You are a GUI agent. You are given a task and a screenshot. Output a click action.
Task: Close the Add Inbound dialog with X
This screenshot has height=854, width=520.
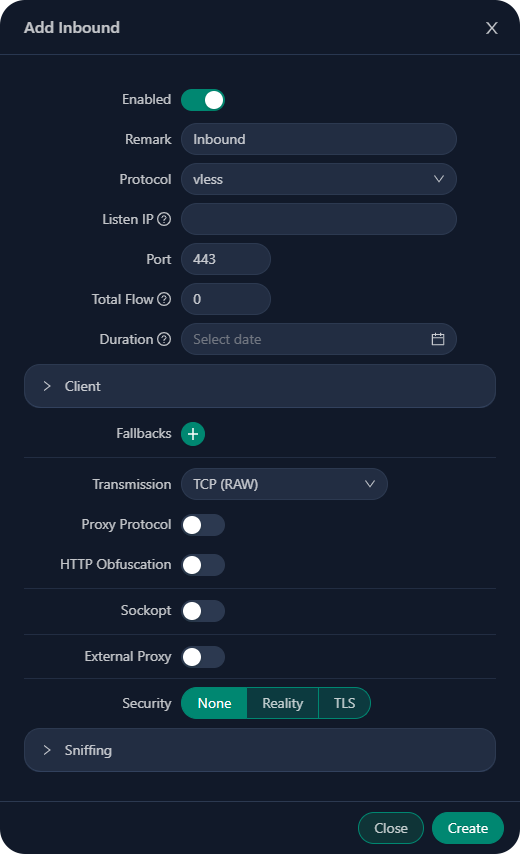[x=492, y=28]
